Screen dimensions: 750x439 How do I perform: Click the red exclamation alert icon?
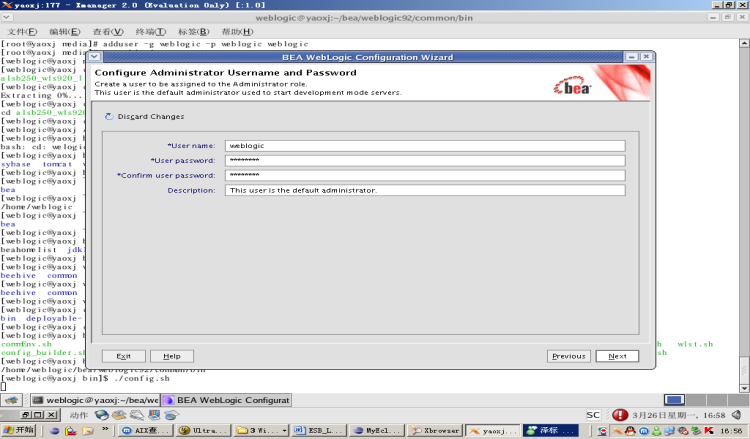click(620, 415)
